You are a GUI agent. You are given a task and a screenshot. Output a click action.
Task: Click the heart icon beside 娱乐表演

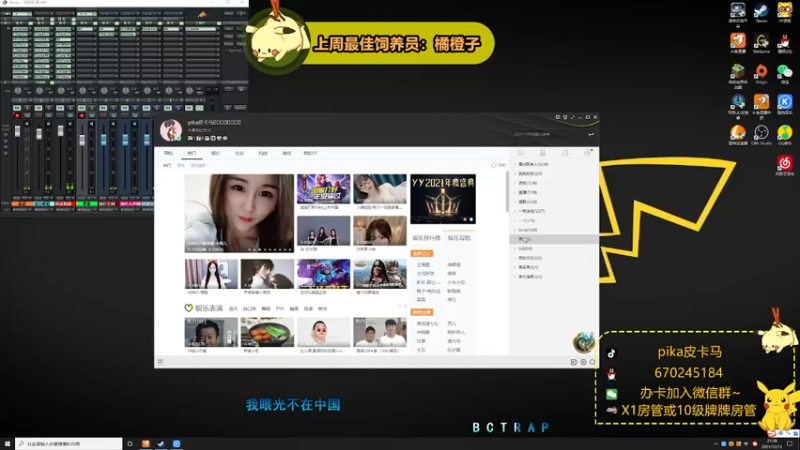pyautogui.click(x=188, y=308)
